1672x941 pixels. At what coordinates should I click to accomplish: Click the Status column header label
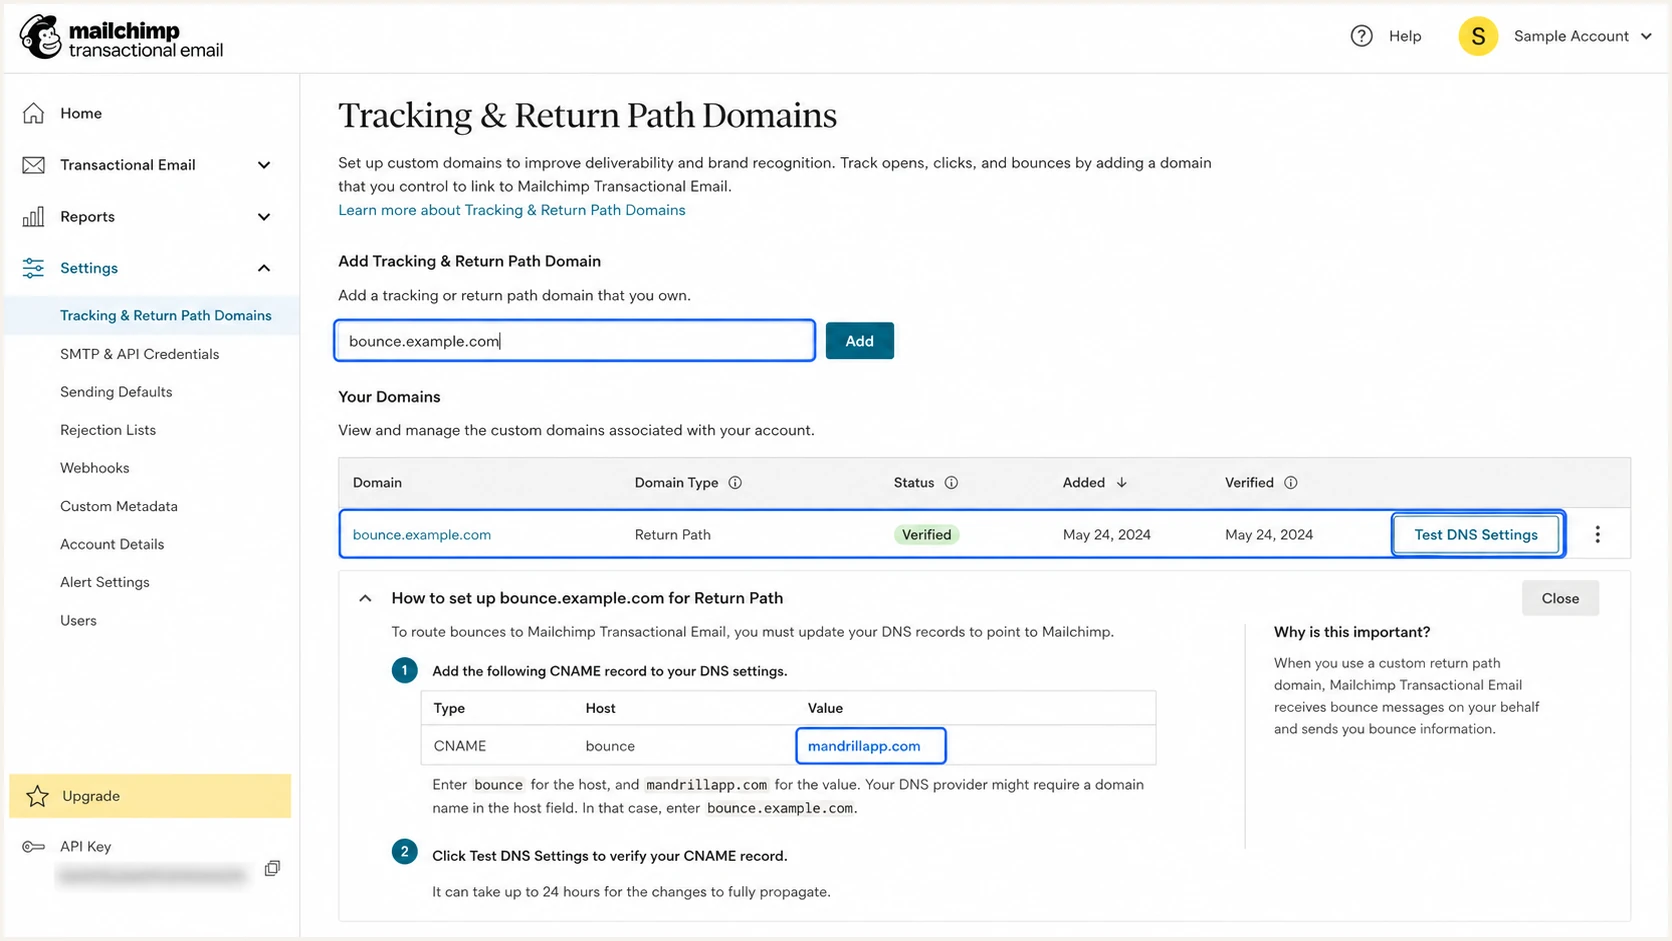tap(914, 483)
